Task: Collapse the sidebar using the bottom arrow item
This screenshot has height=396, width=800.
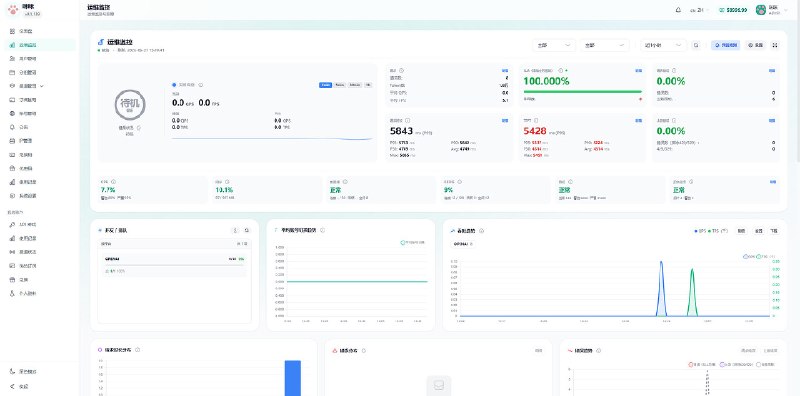Action: tap(40, 386)
